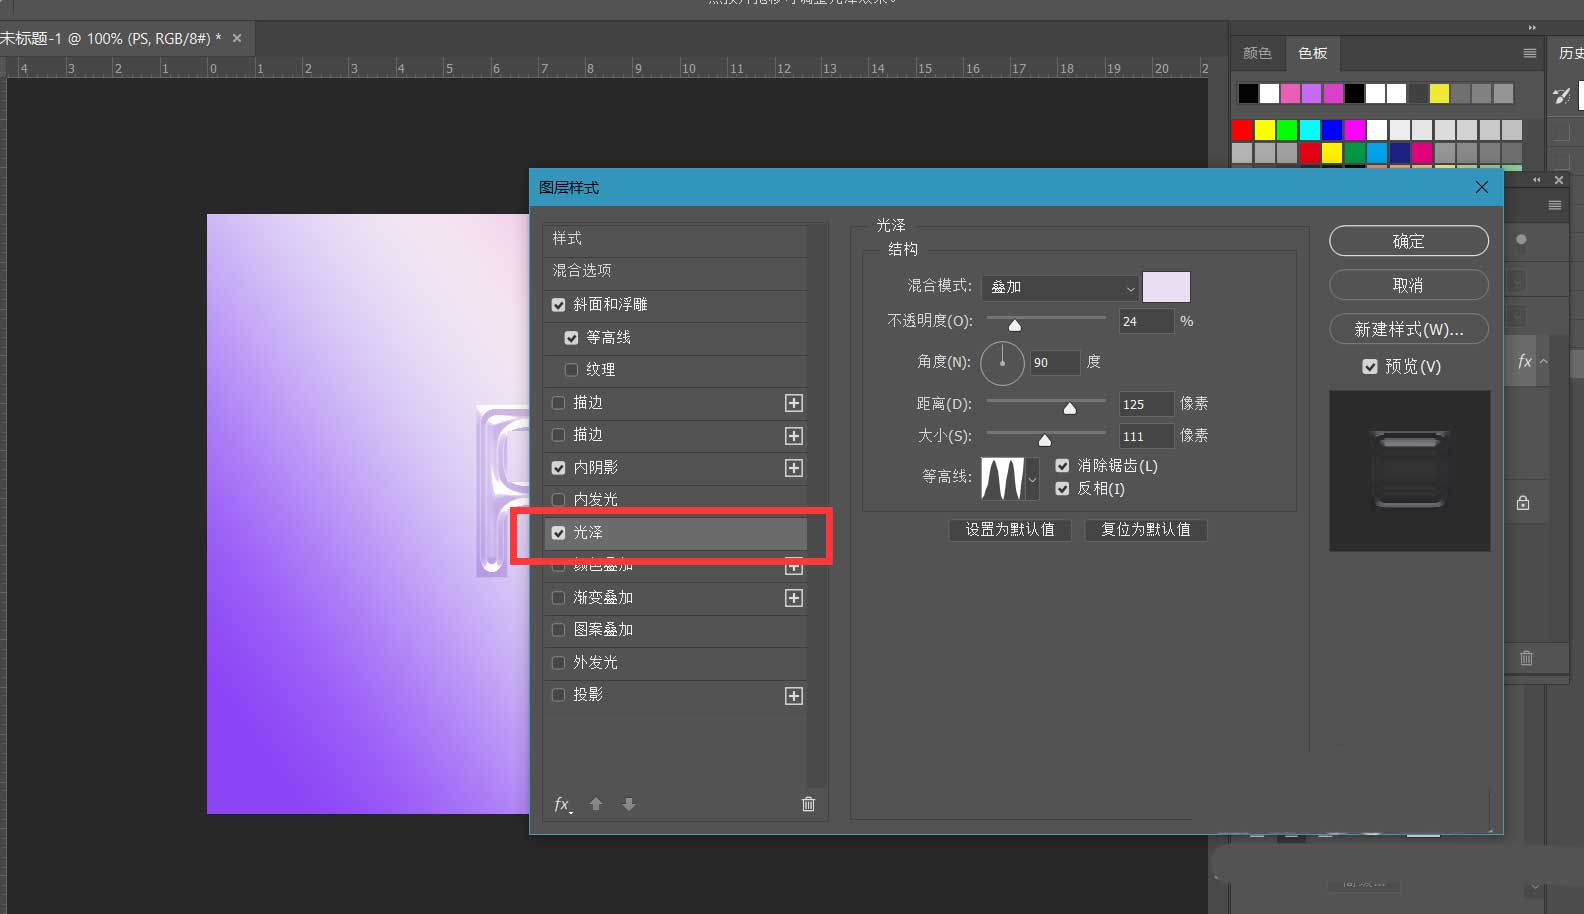Click the 设置为默认值 button

coord(1010,529)
